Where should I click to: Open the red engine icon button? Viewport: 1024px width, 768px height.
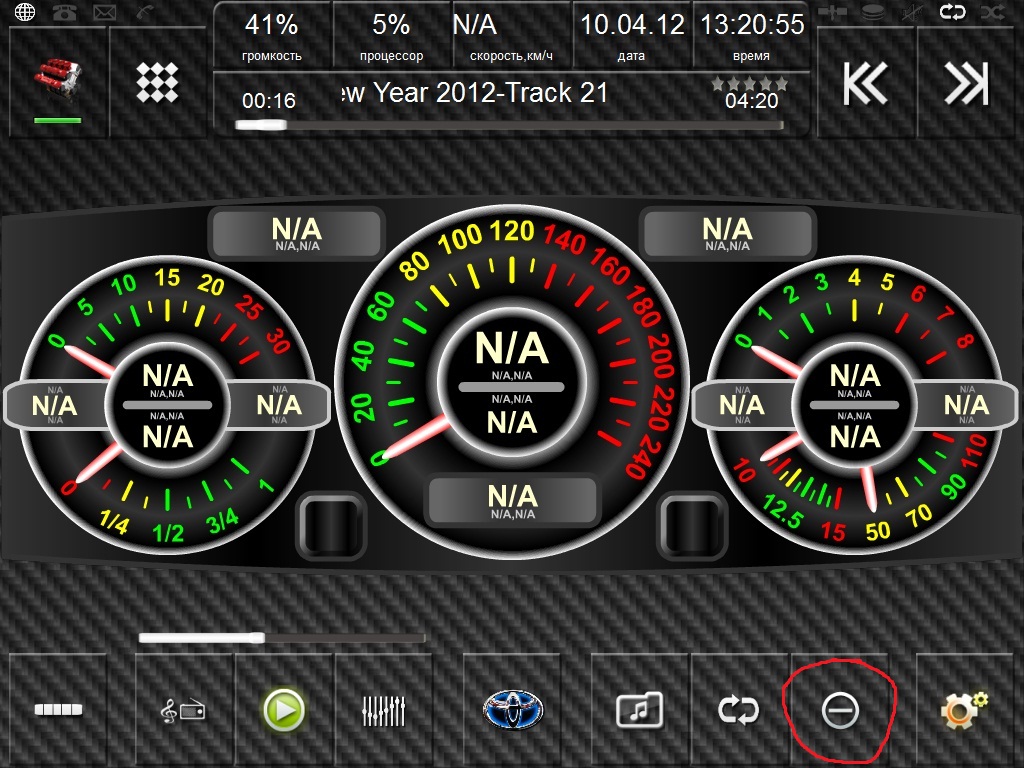point(57,82)
